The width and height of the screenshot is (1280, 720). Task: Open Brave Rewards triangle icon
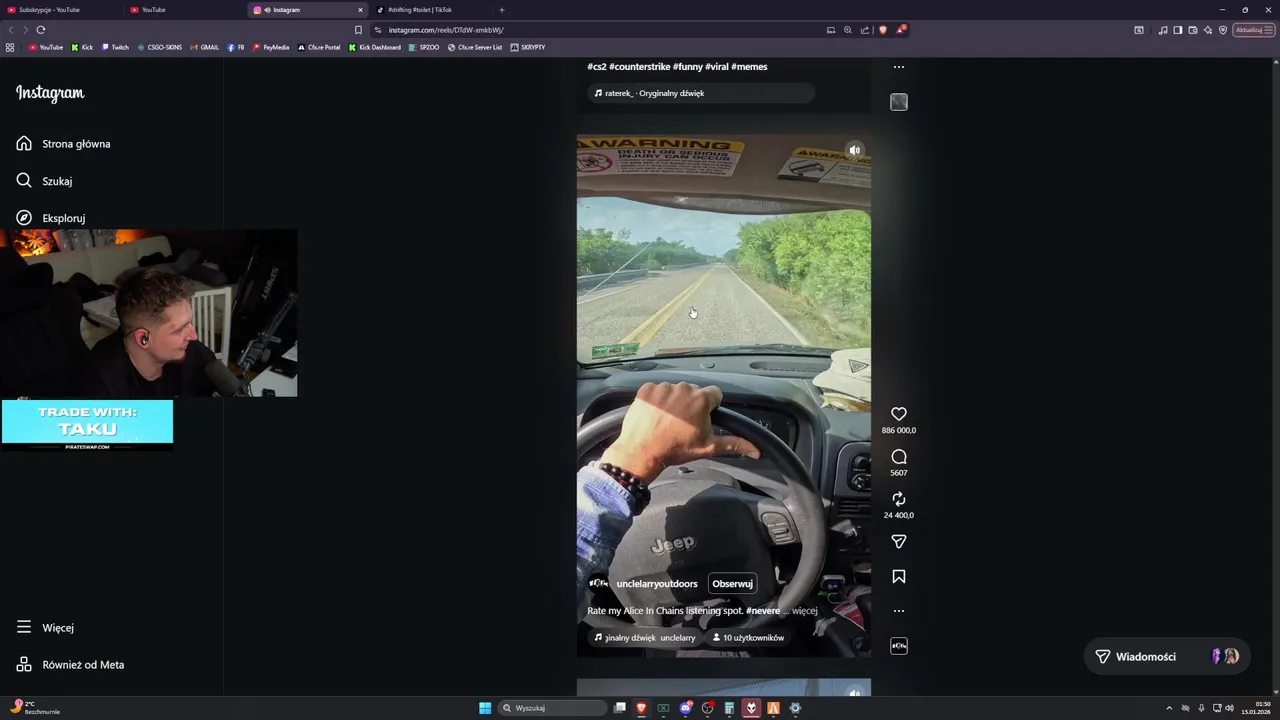(900, 30)
